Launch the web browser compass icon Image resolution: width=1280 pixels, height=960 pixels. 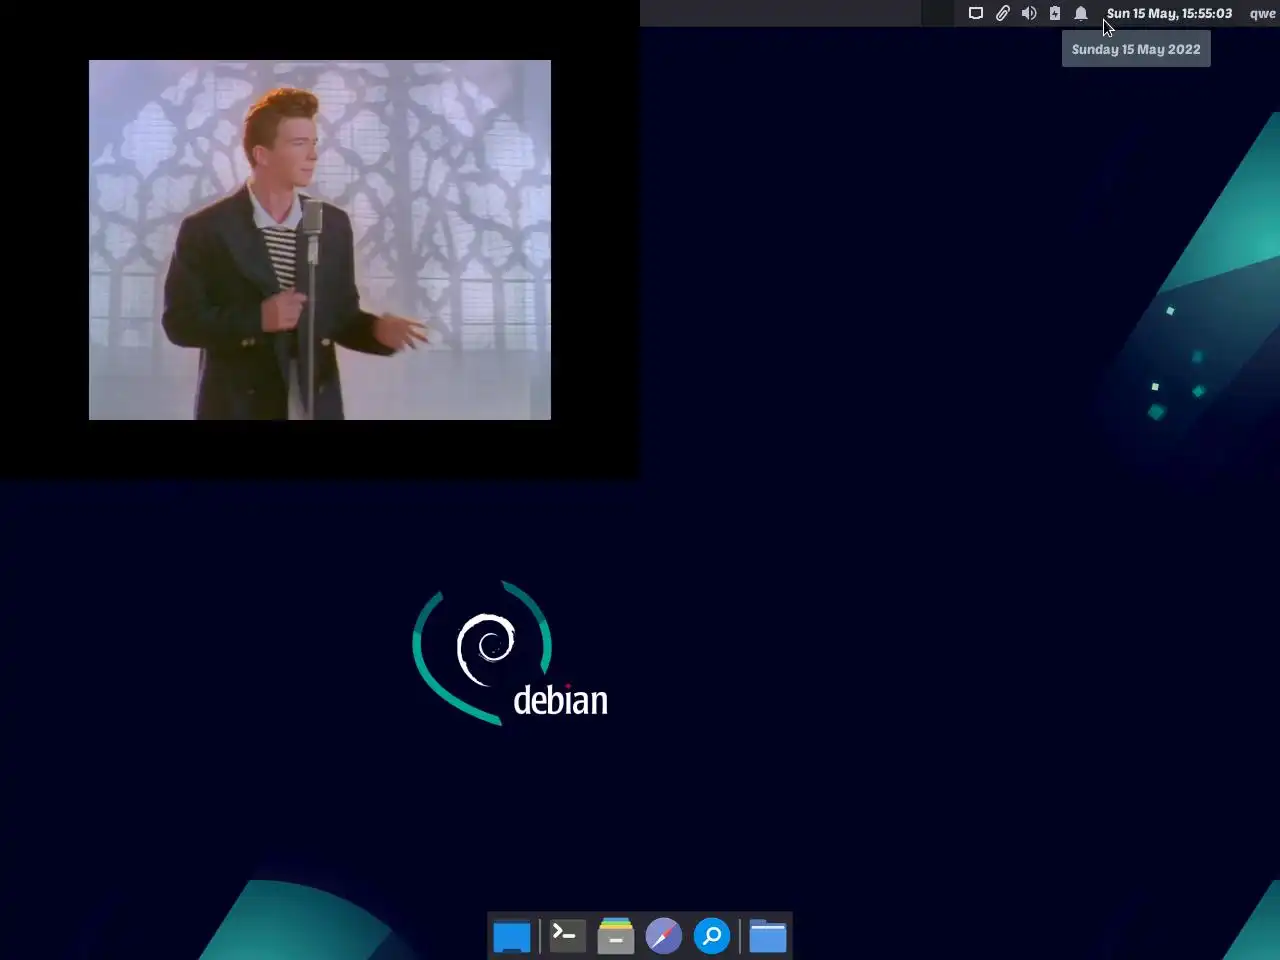[663, 936]
